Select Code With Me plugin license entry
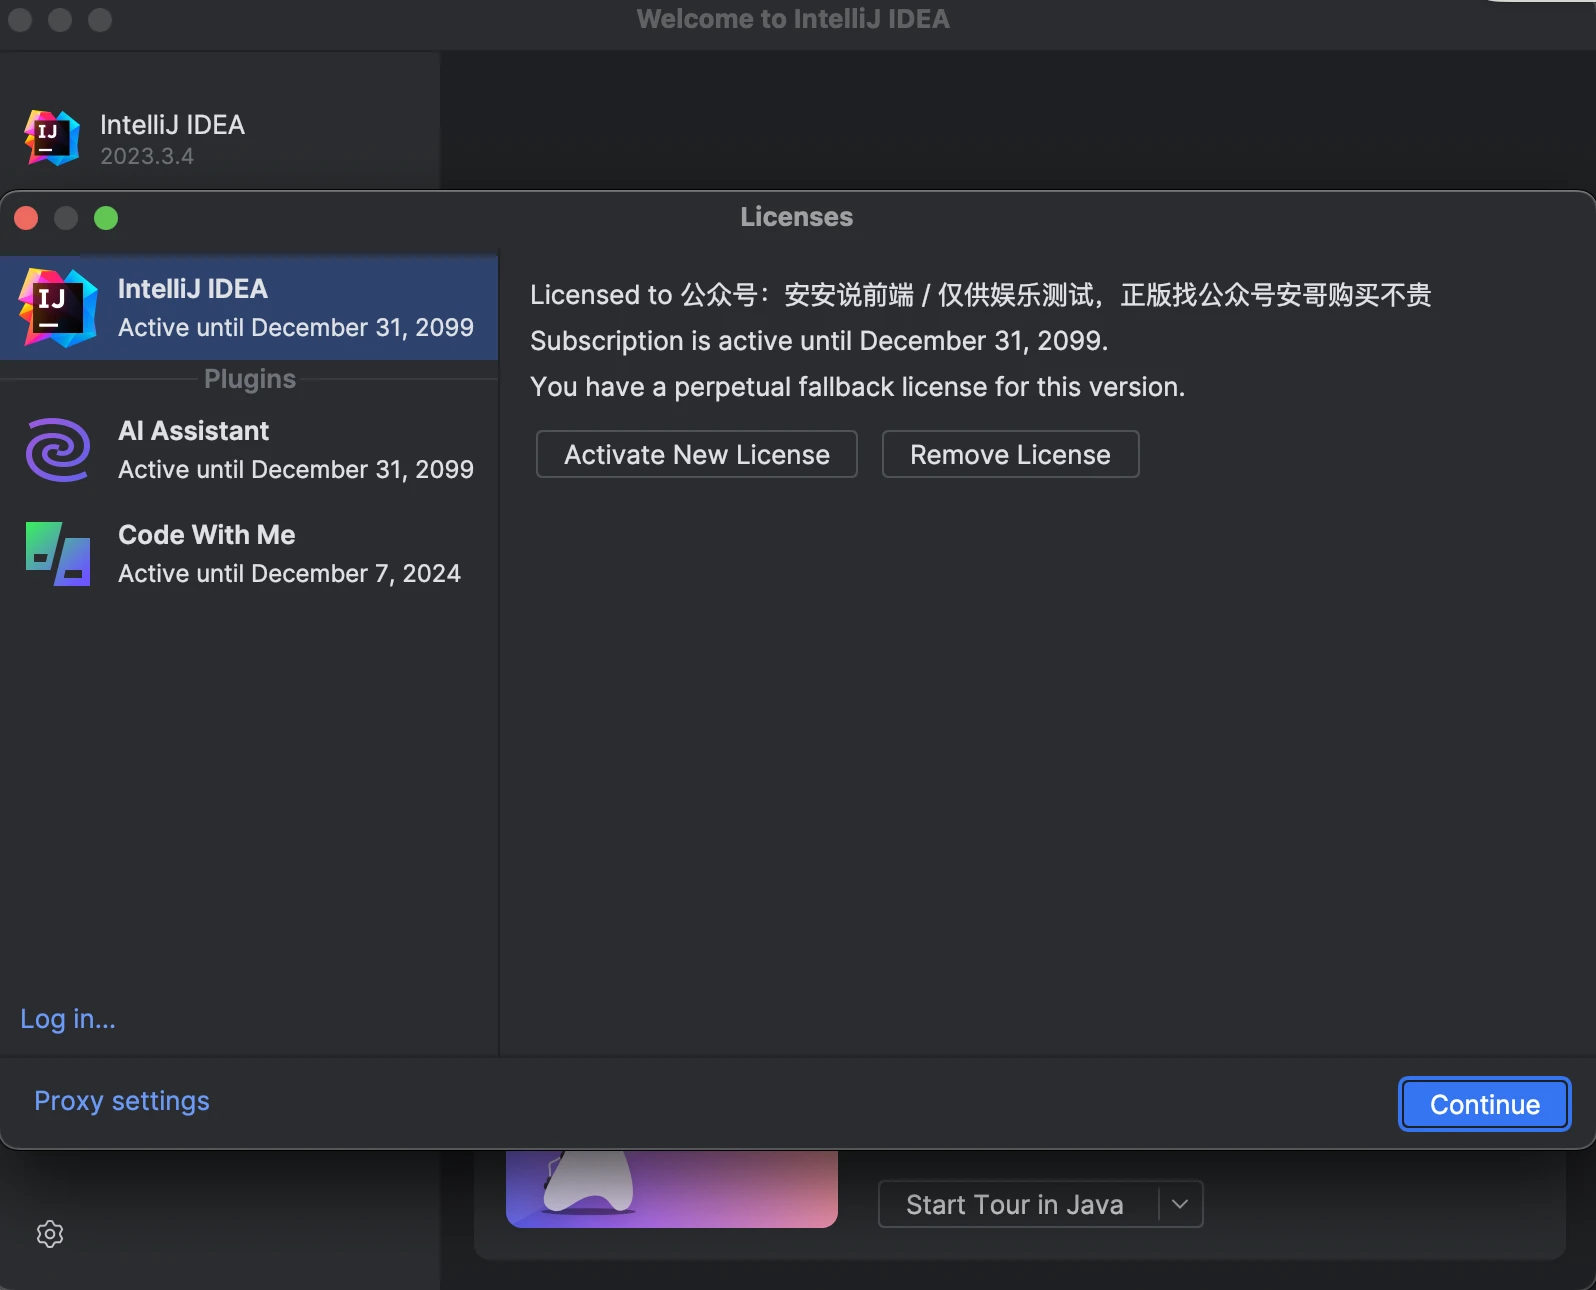 click(x=249, y=554)
